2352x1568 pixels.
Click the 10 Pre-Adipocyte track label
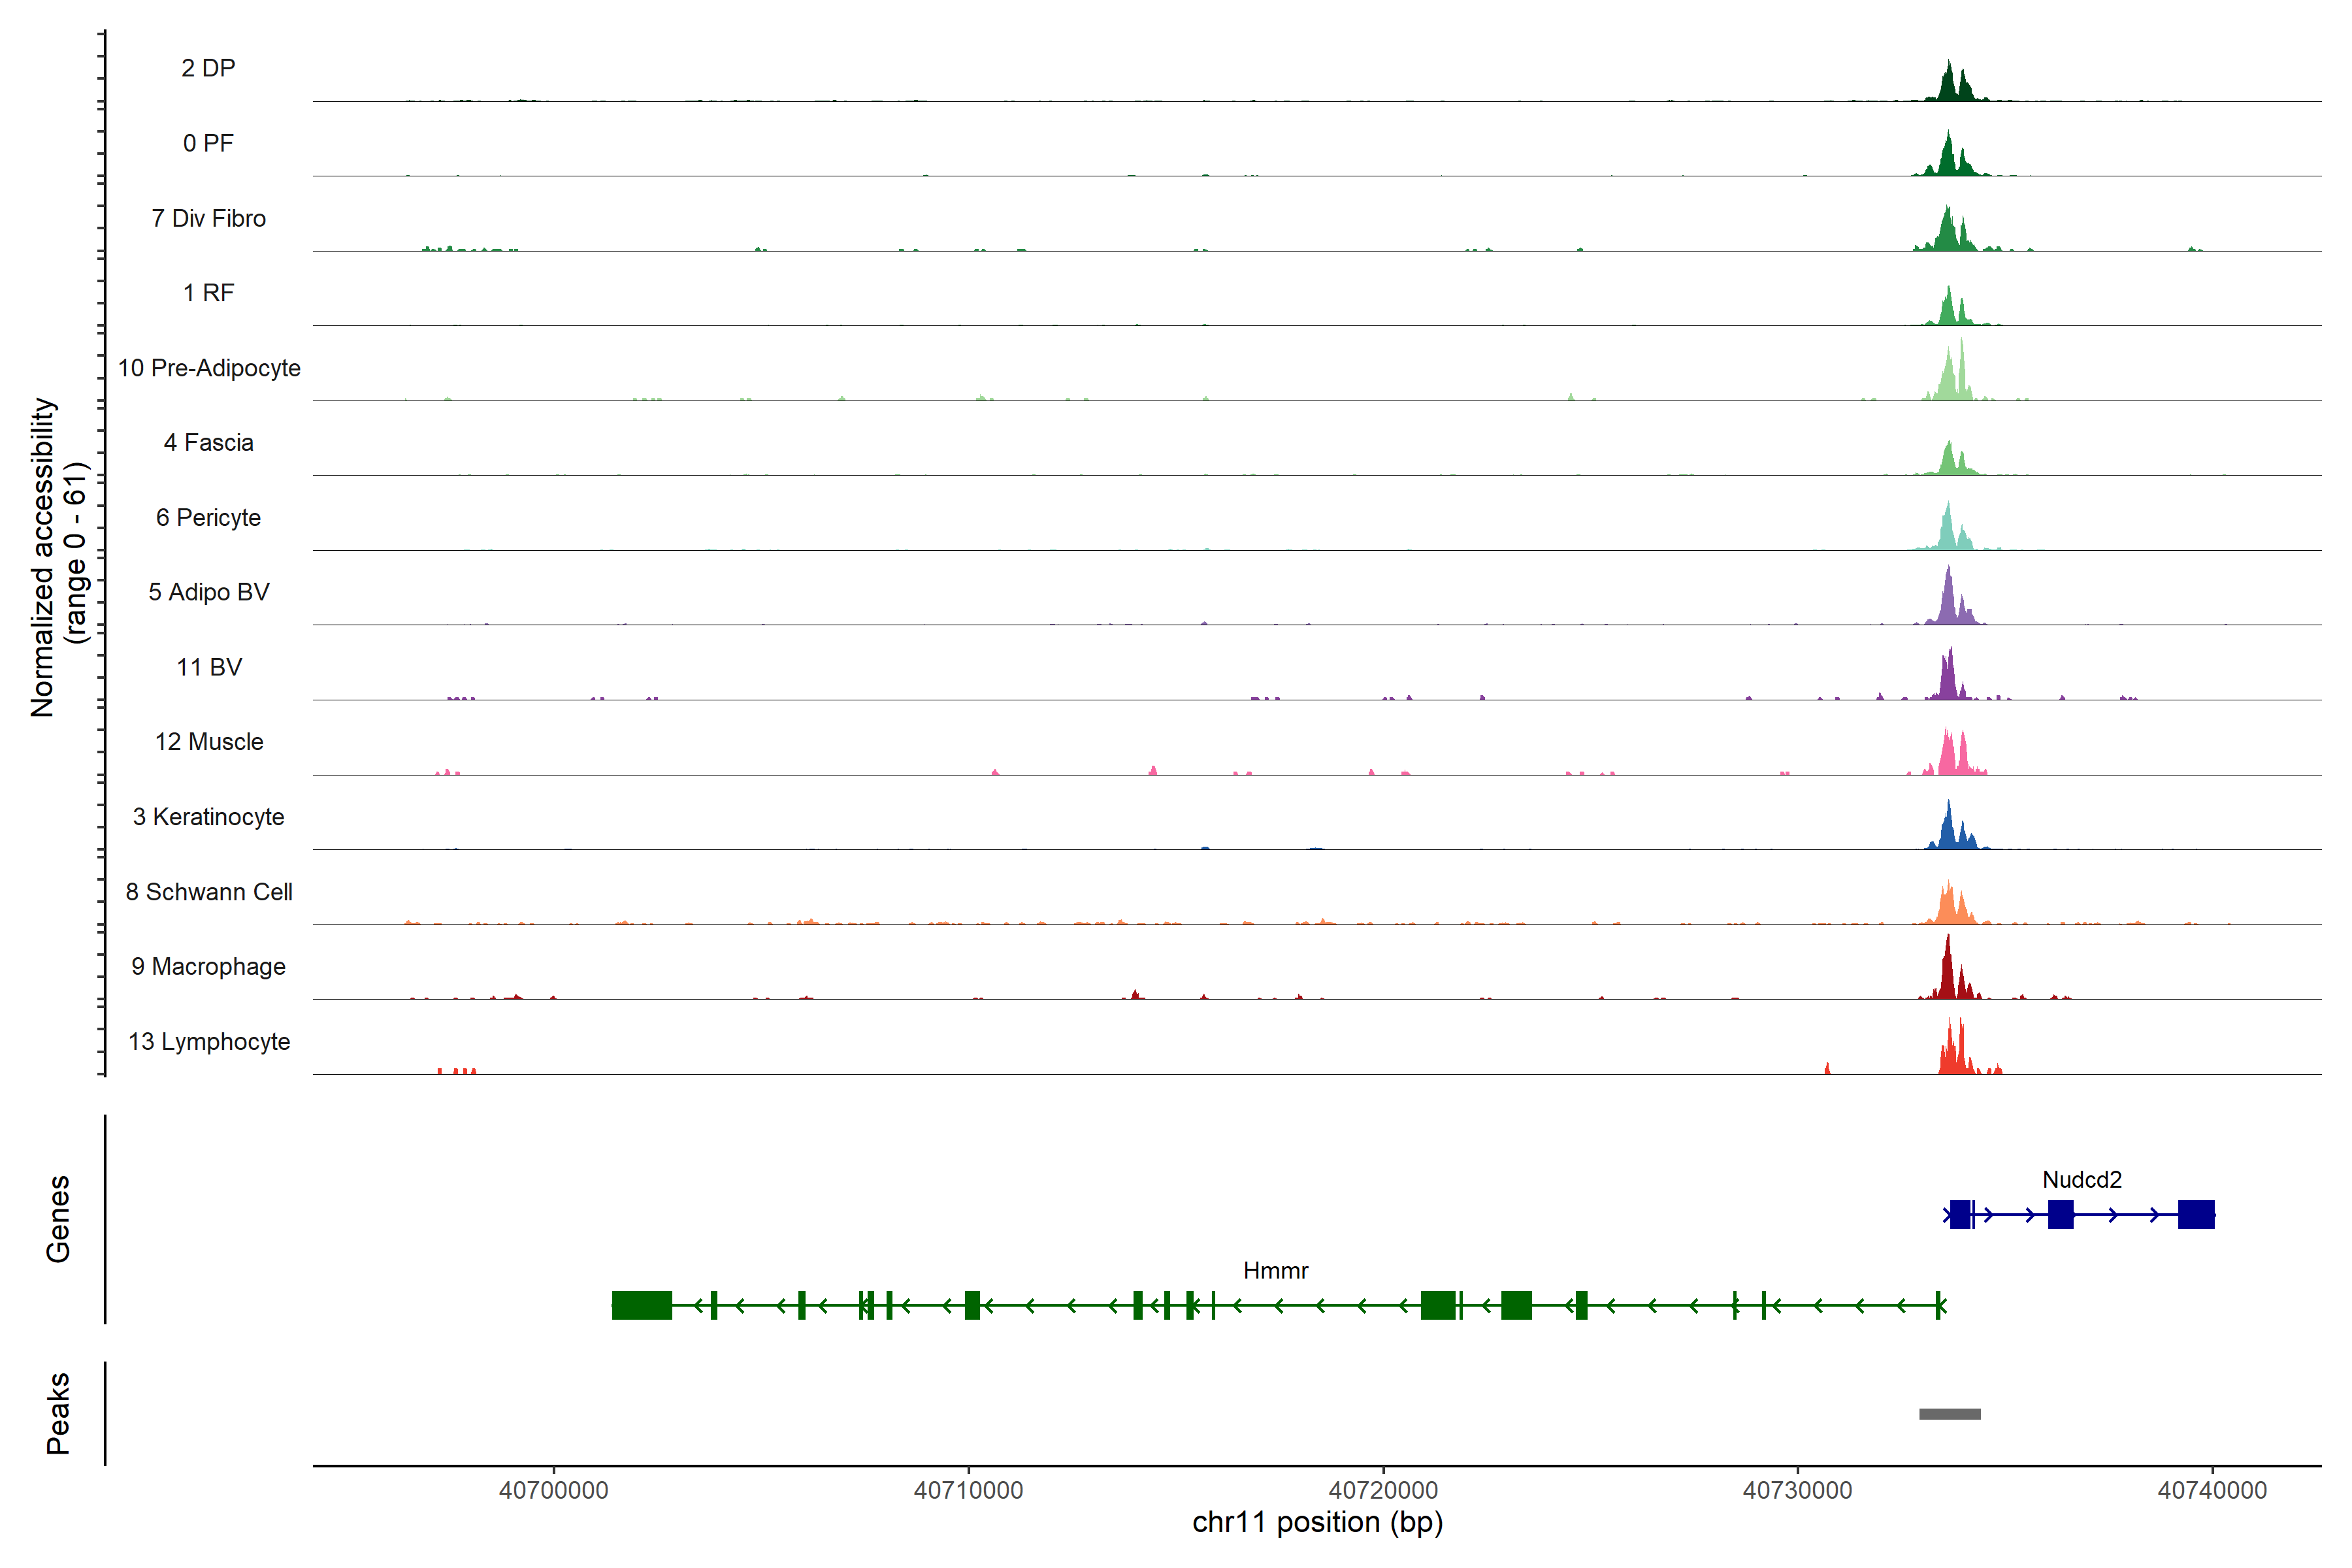(x=209, y=368)
